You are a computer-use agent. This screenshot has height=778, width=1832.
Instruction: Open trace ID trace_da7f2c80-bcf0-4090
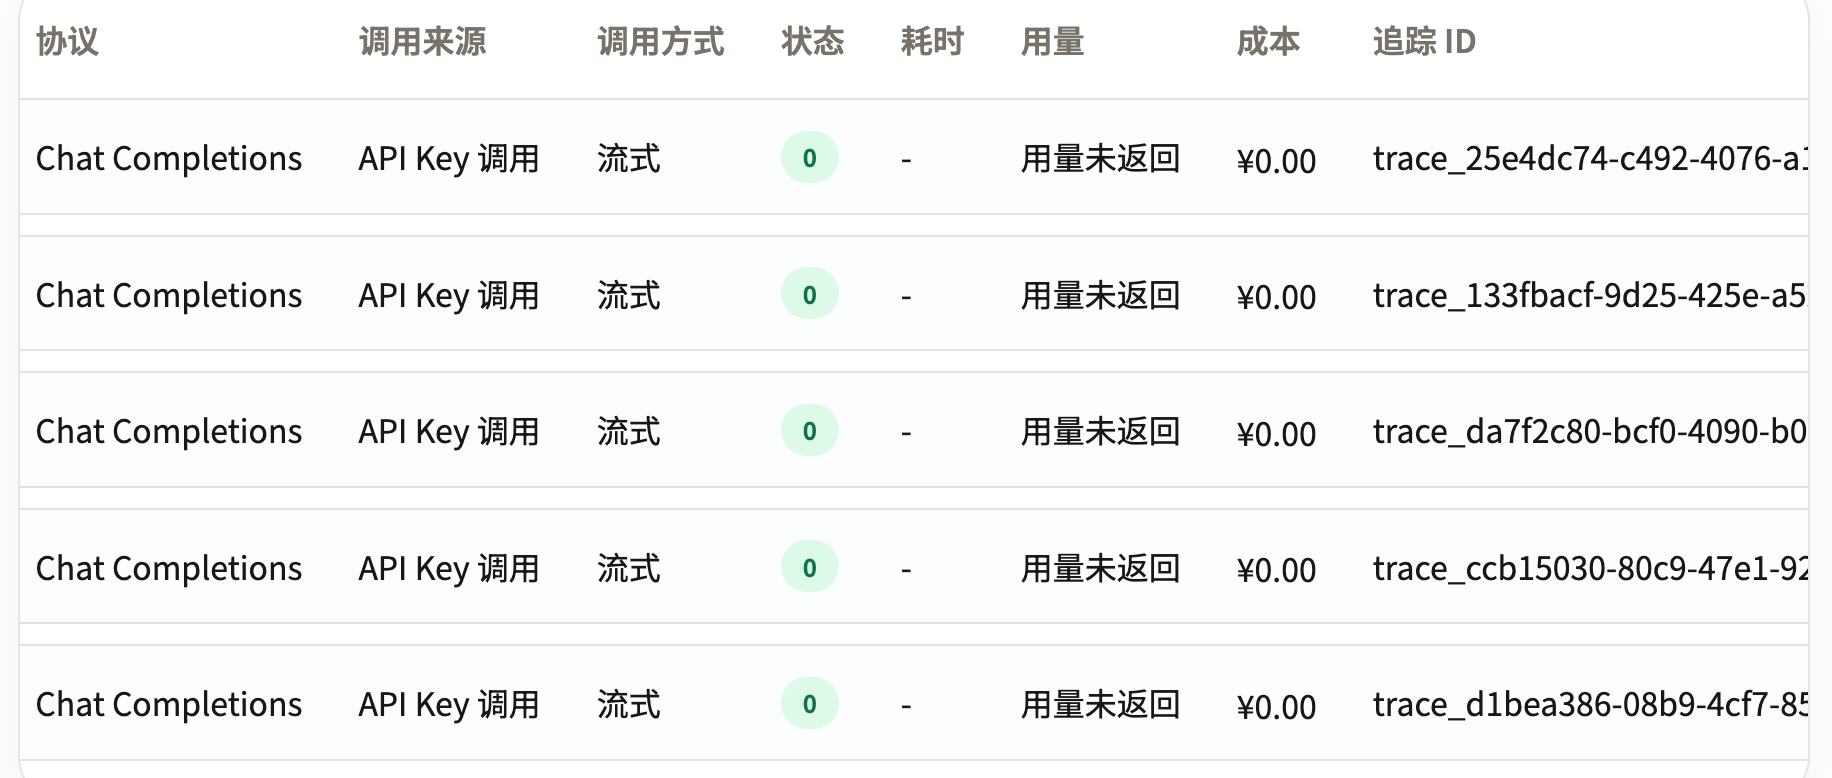tap(1590, 432)
